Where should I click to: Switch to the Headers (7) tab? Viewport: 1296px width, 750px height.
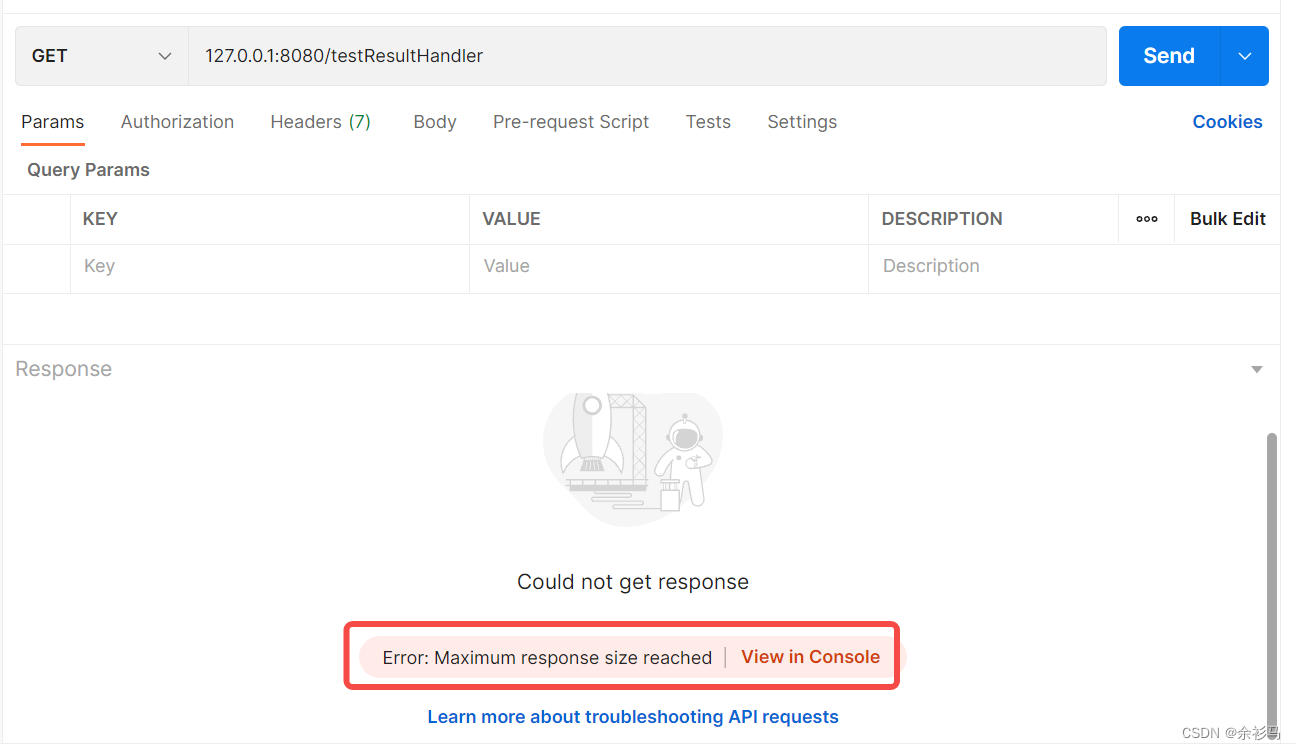(320, 121)
